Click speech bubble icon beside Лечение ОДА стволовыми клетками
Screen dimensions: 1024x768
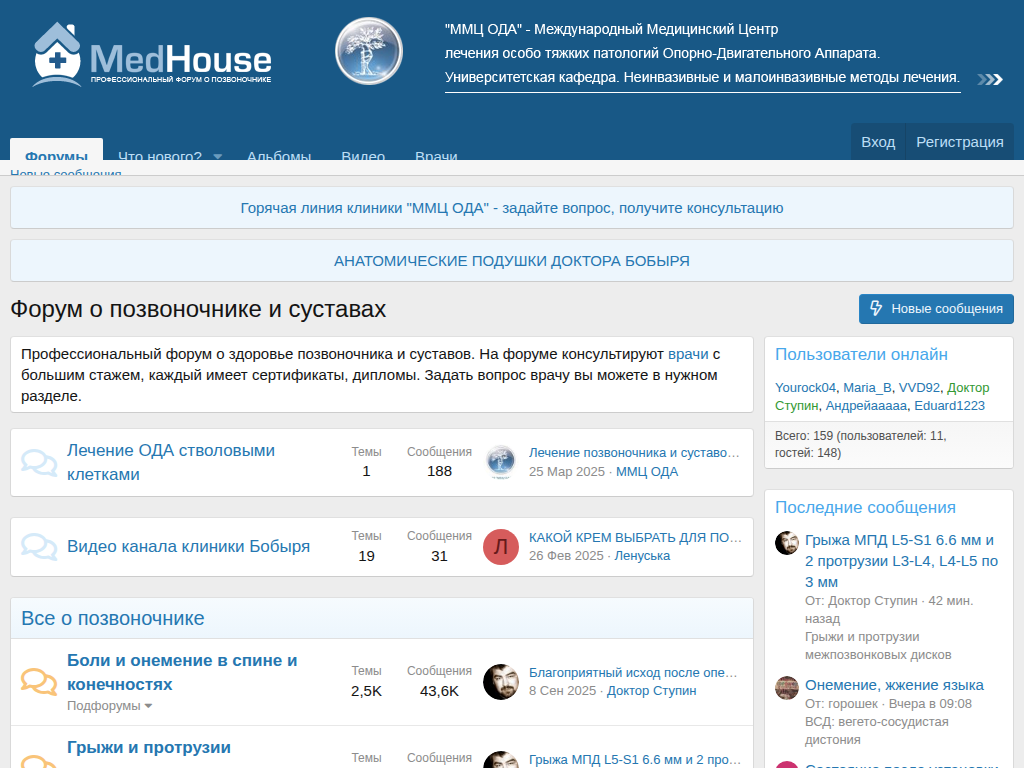[x=39, y=463]
